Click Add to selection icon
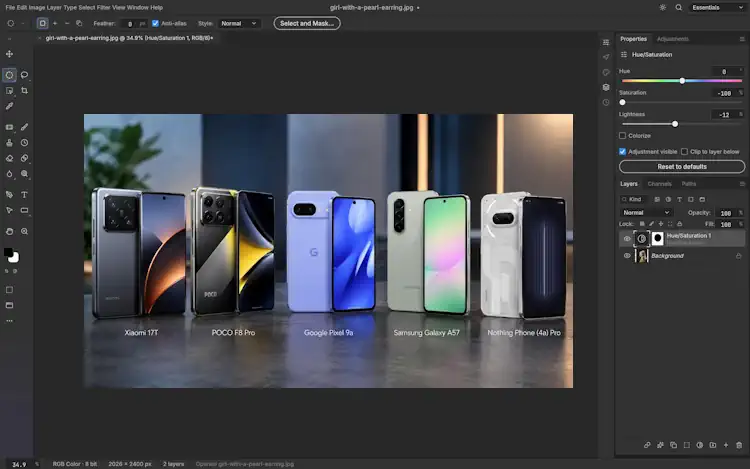The image size is (750, 469). (55, 23)
